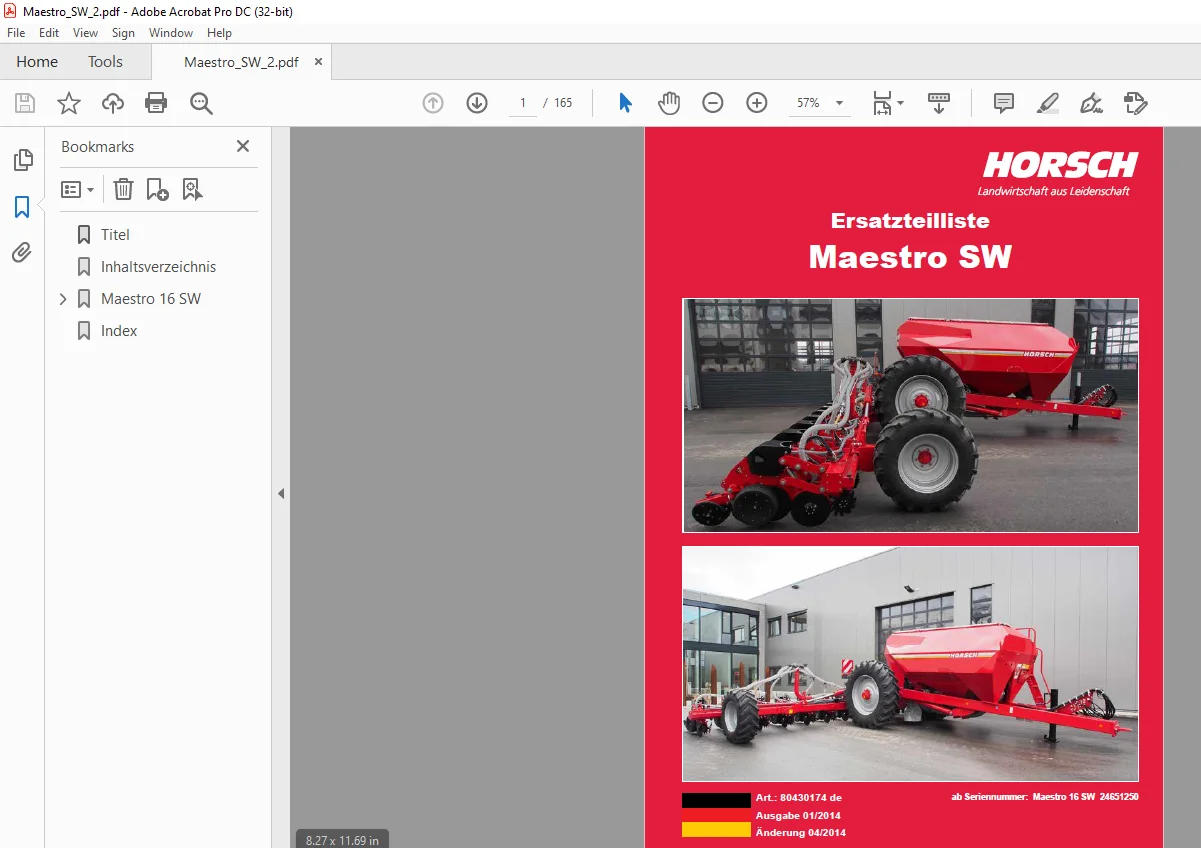
Task: Close the Bookmarks panel
Action: click(242, 146)
